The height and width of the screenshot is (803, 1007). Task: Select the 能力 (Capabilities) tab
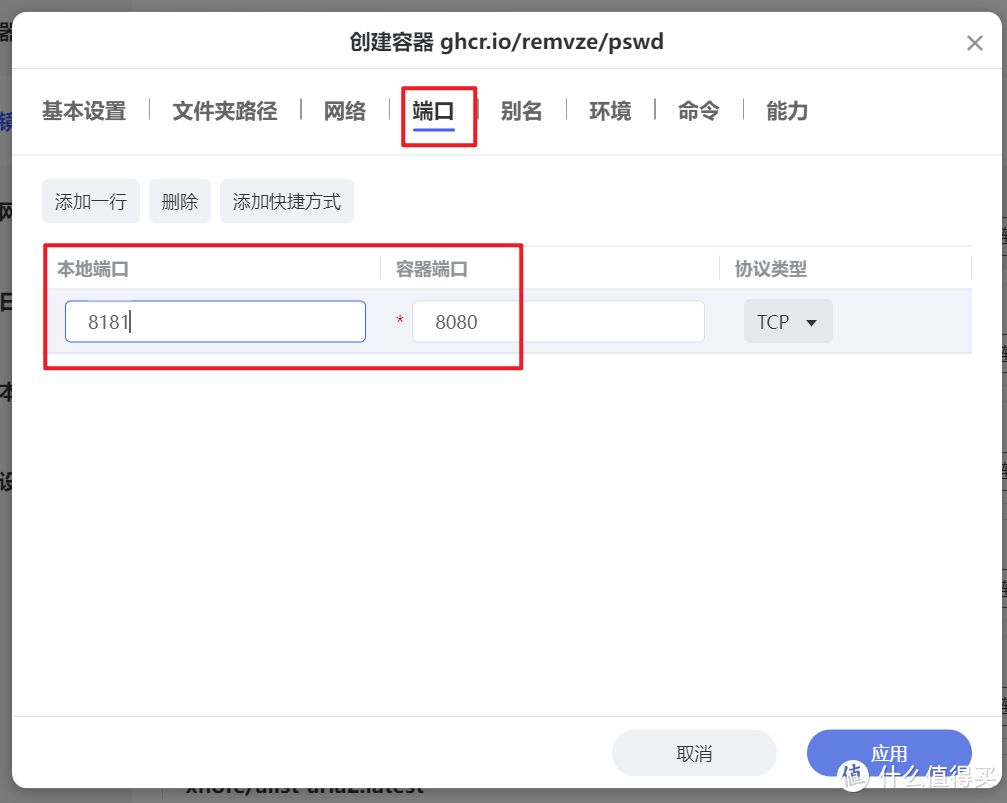786,111
